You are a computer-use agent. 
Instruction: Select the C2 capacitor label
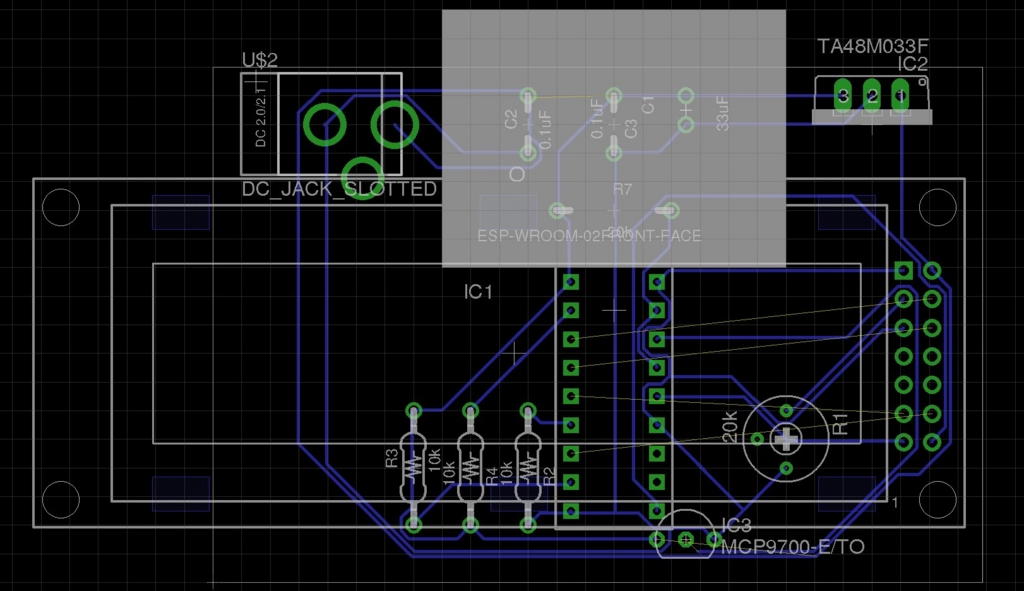point(511,119)
